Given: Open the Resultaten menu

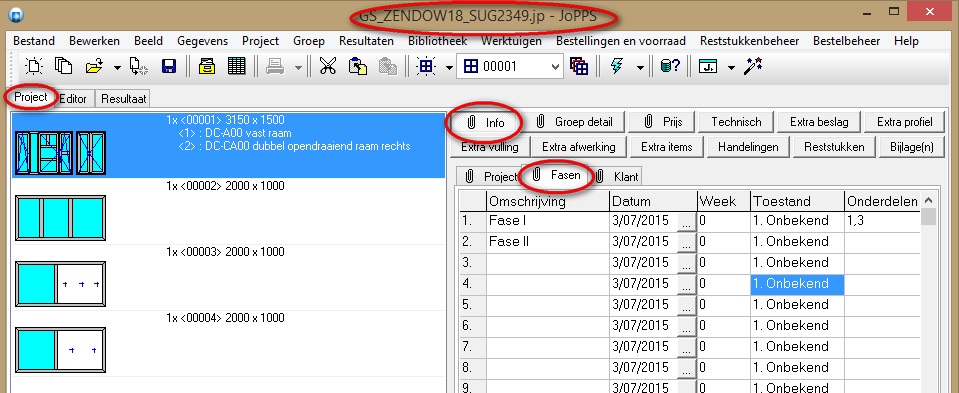Looking at the screenshot, I should coord(366,41).
